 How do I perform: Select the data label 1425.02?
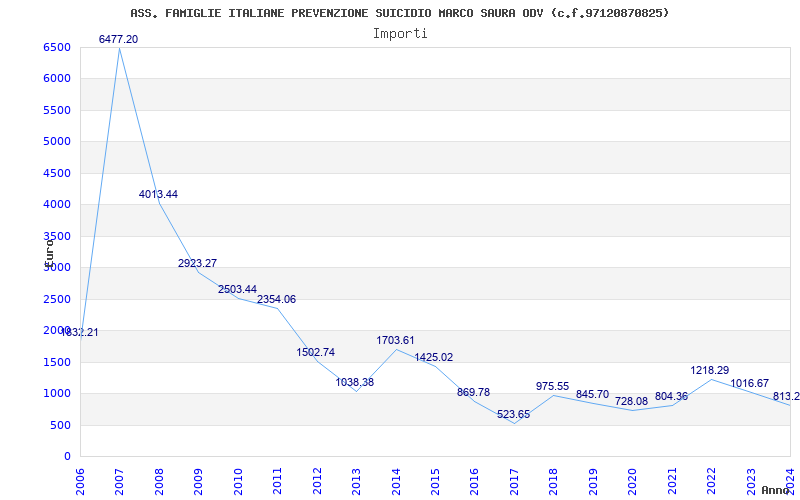[434, 358]
